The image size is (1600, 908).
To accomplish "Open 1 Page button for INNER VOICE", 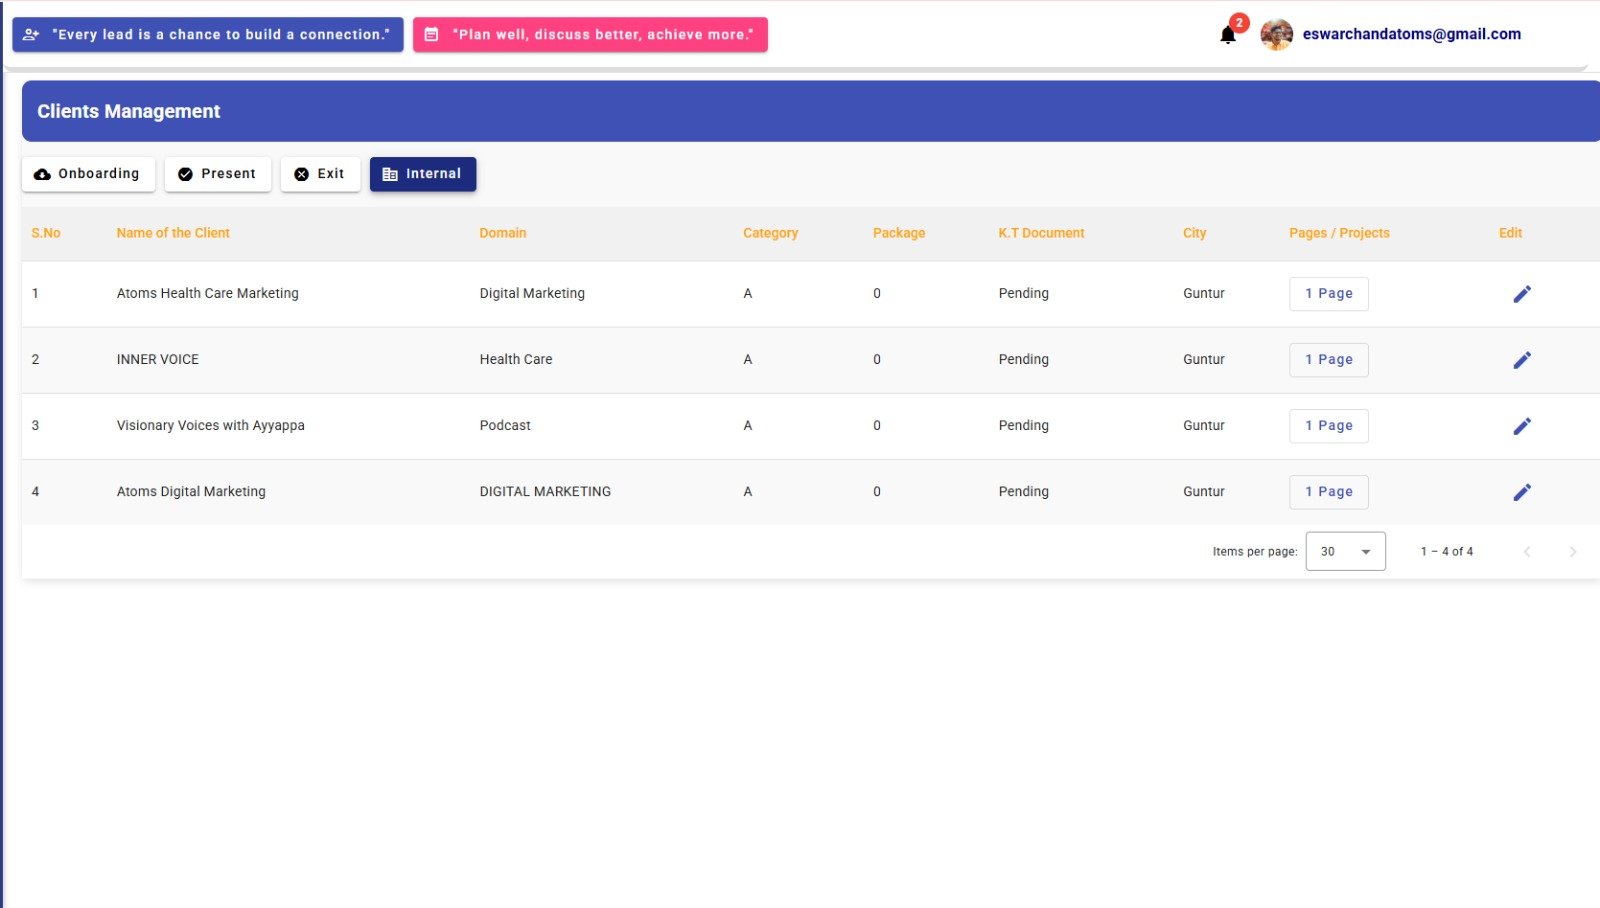I will [1329, 360].
